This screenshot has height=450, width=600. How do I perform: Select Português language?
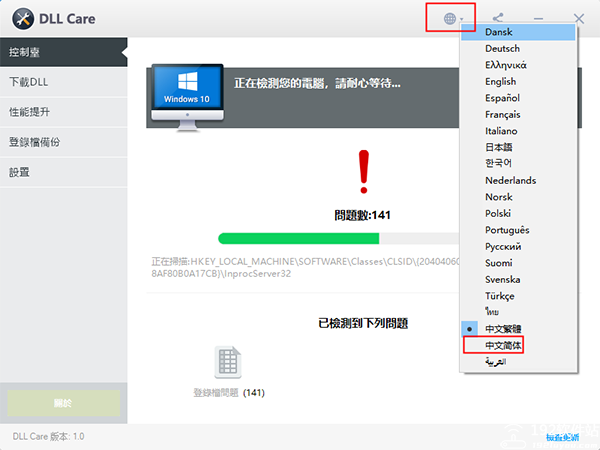(x=518, y=230)
